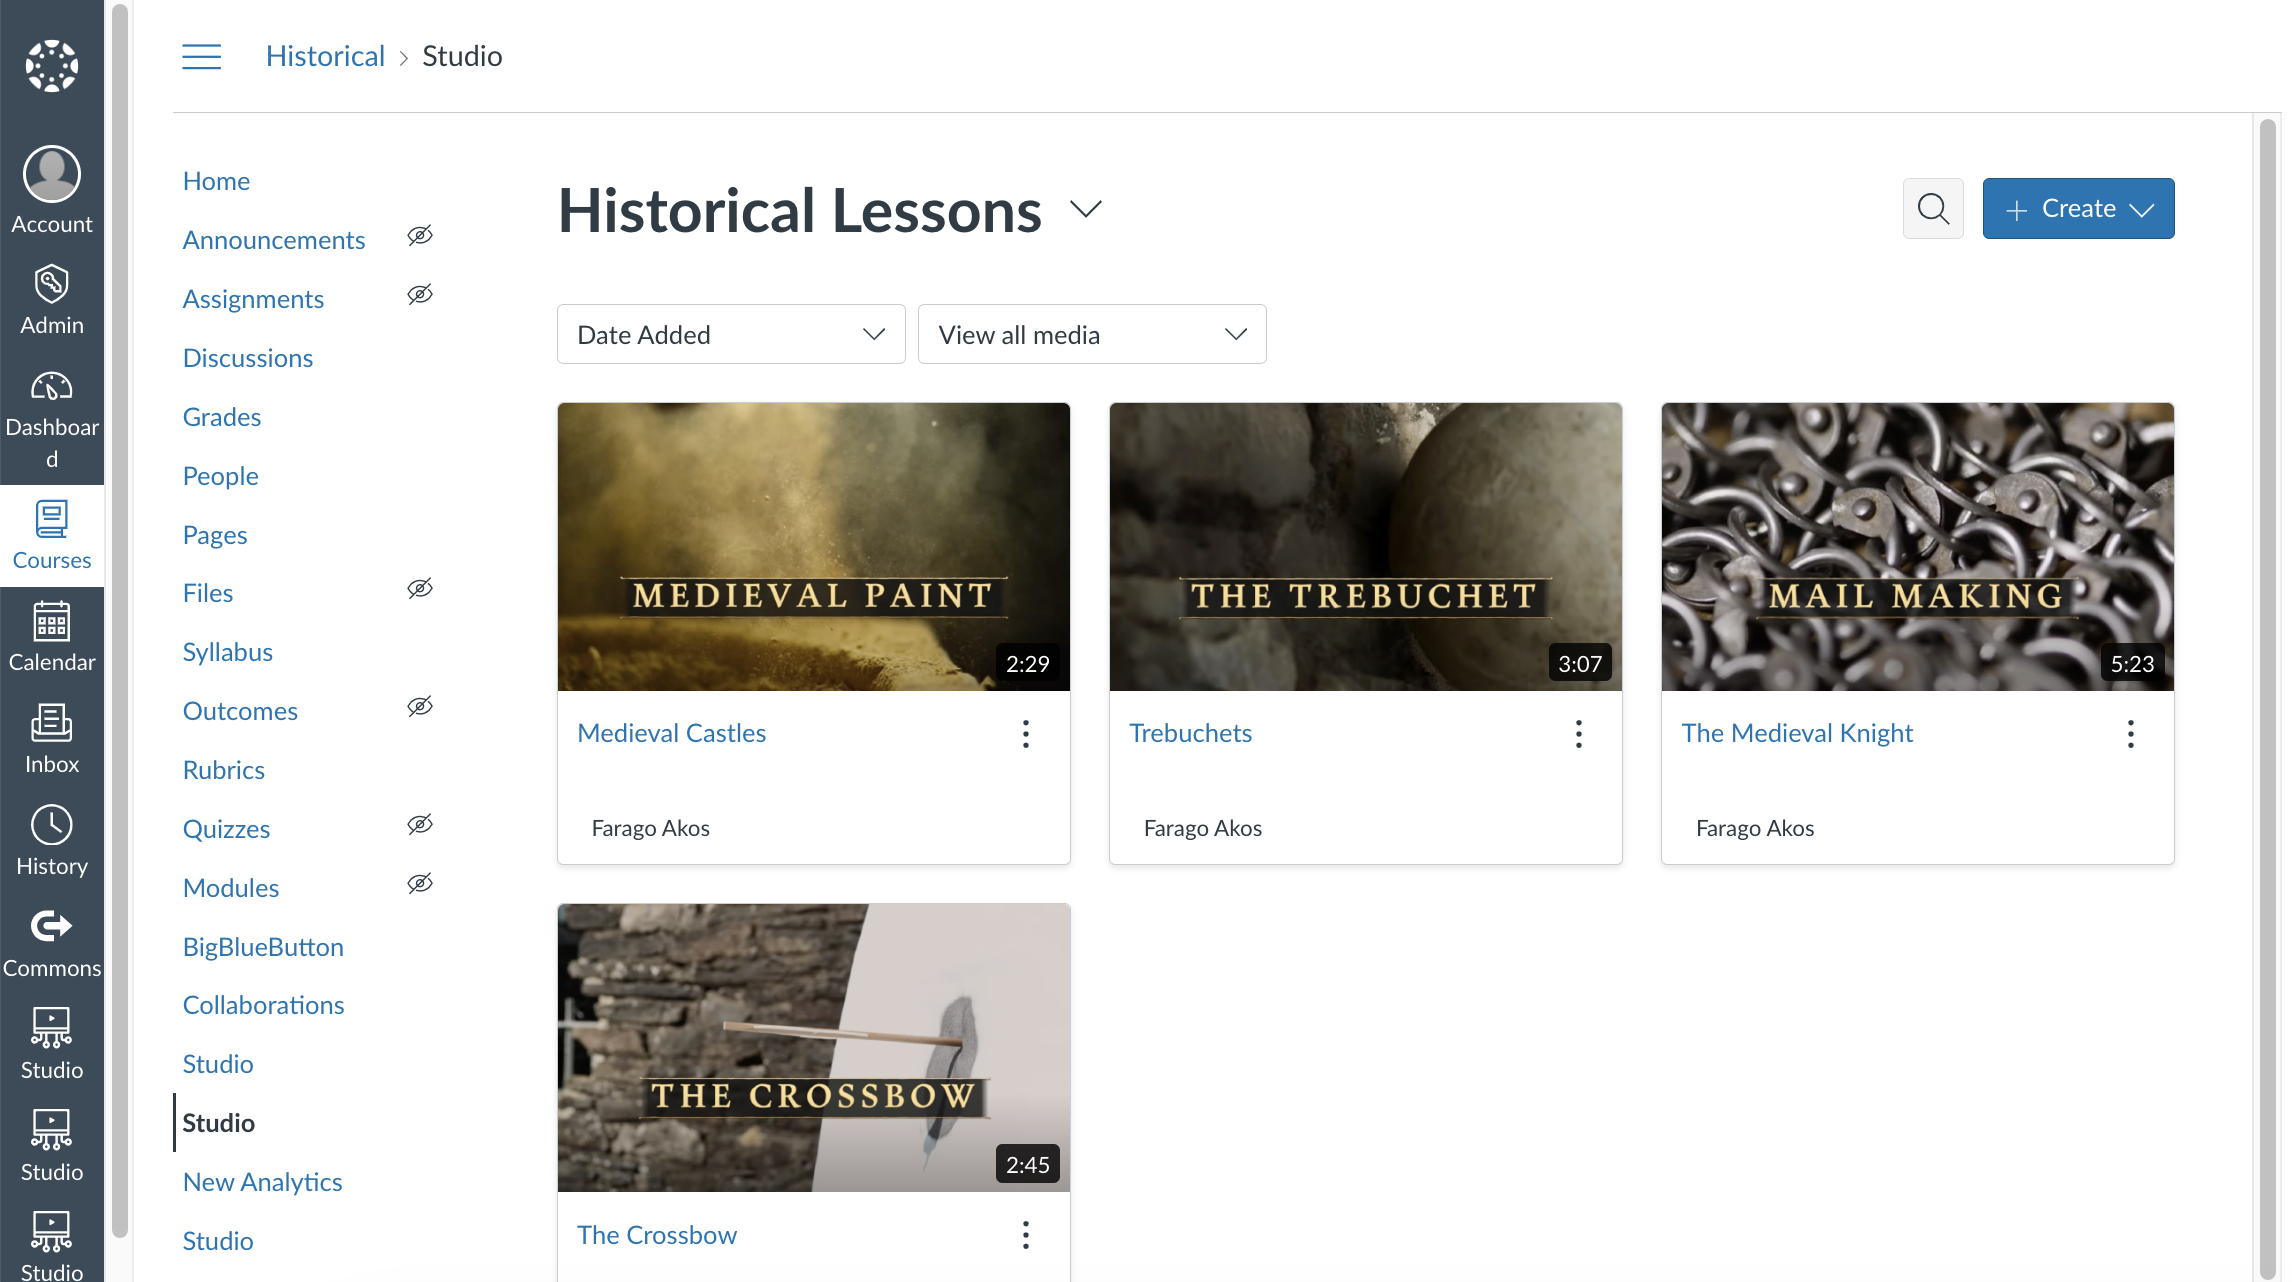This screenshot has height=1282, width=2292.
Task: Click the Mail Making video thumbnail
Action: [1917, 546]
